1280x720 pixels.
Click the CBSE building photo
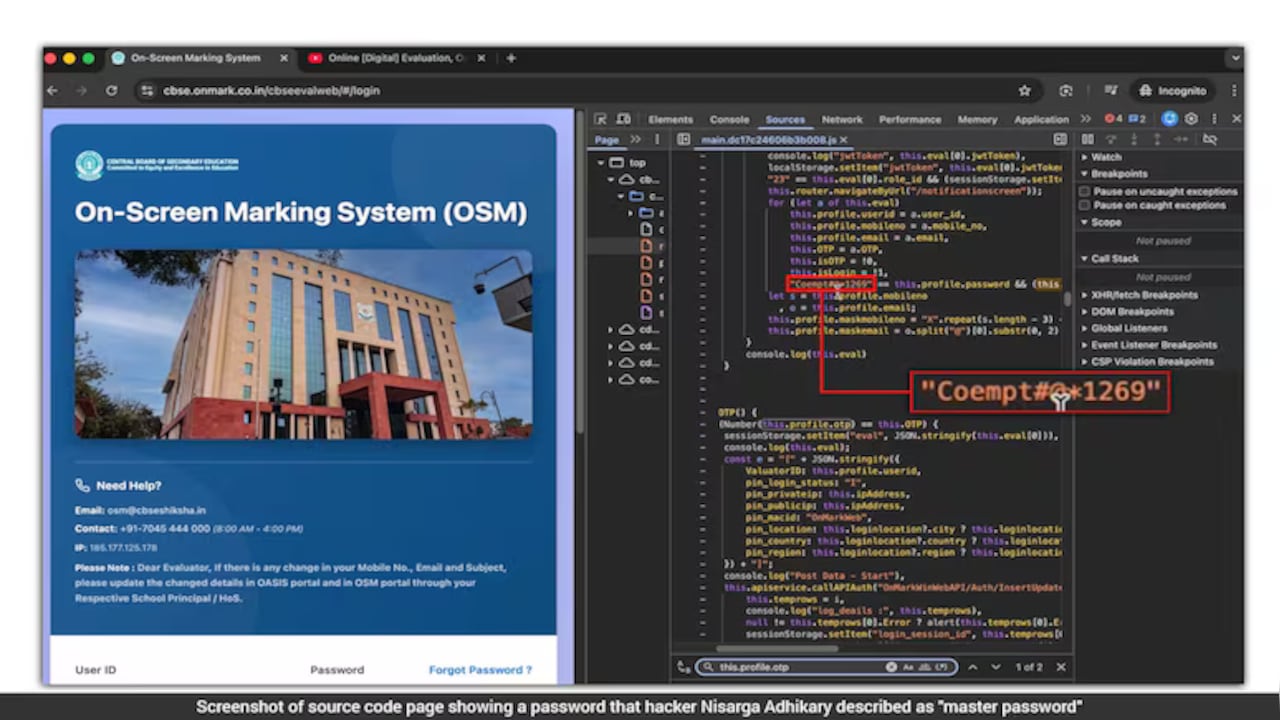pos(304,345)
